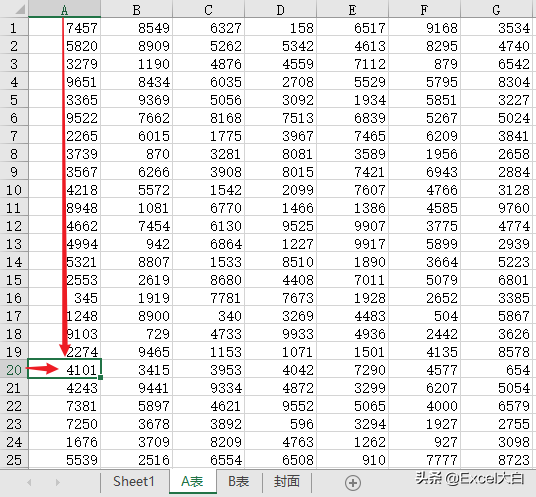Click cell containing 7673
The image size is (536, 497).
281,298
